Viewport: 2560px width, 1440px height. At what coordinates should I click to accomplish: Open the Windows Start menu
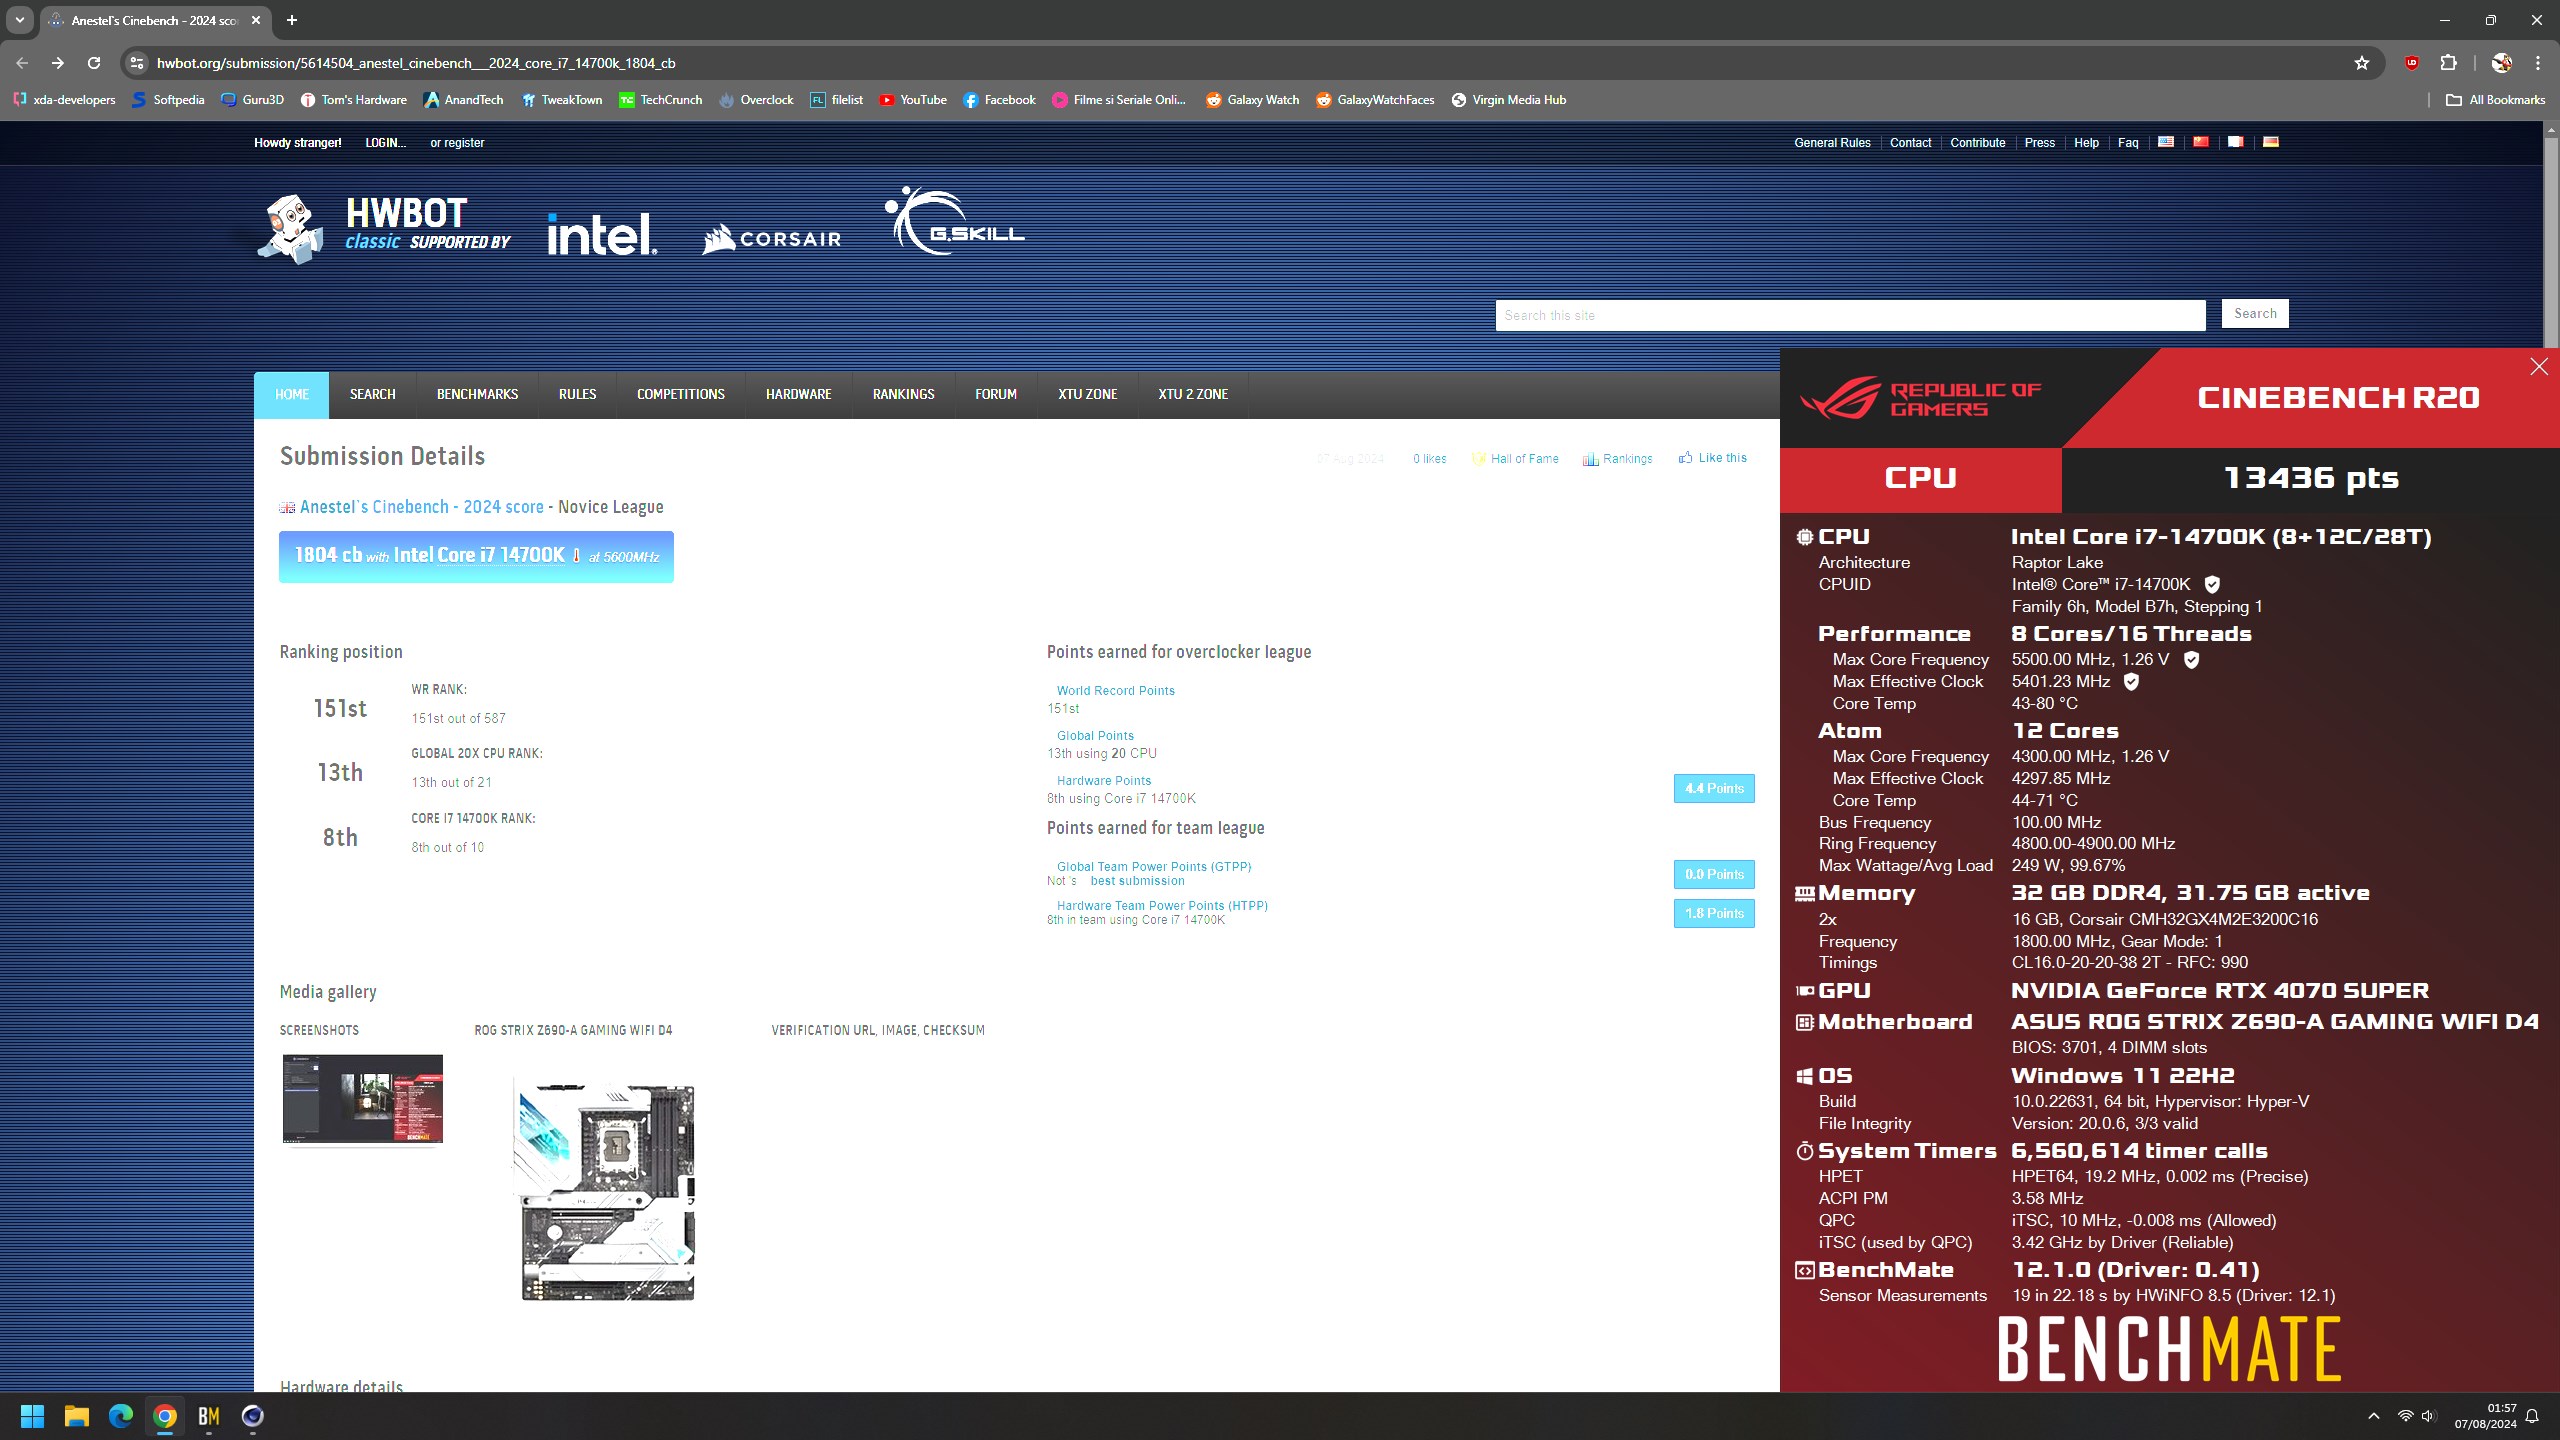coord(32,1416)
